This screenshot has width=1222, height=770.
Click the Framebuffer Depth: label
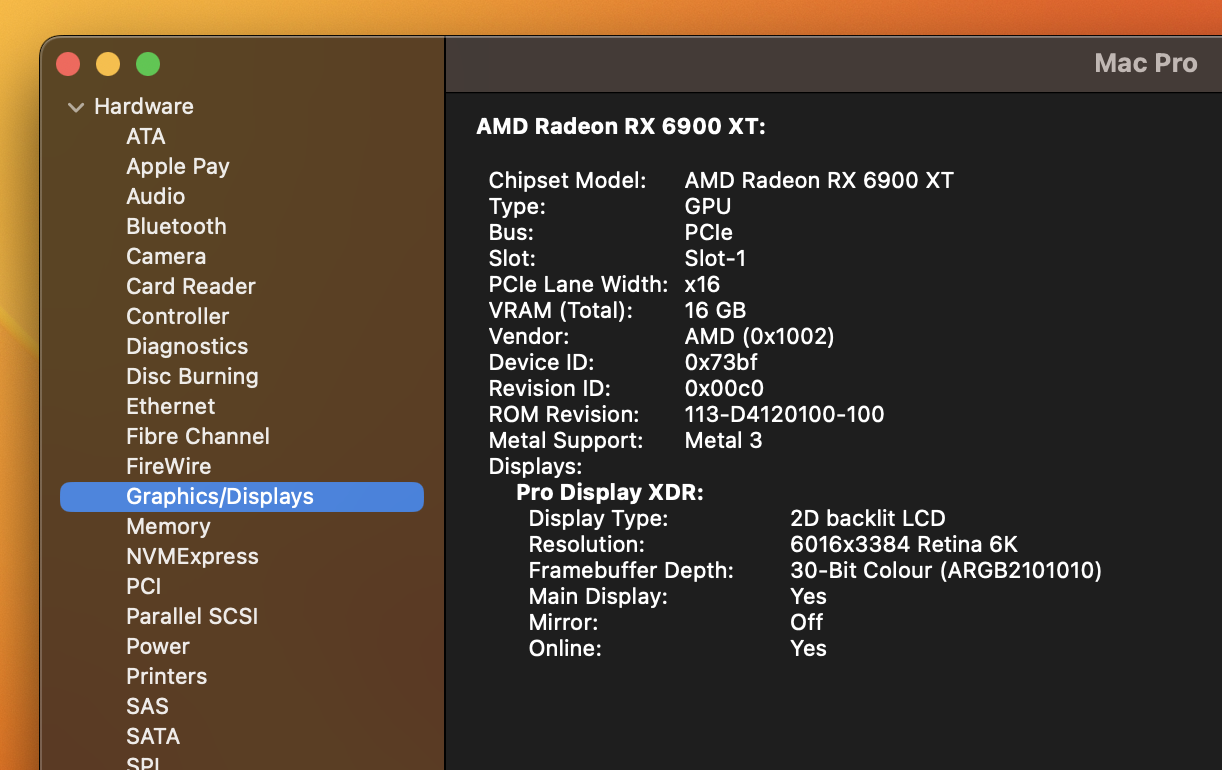click(631, 570)
